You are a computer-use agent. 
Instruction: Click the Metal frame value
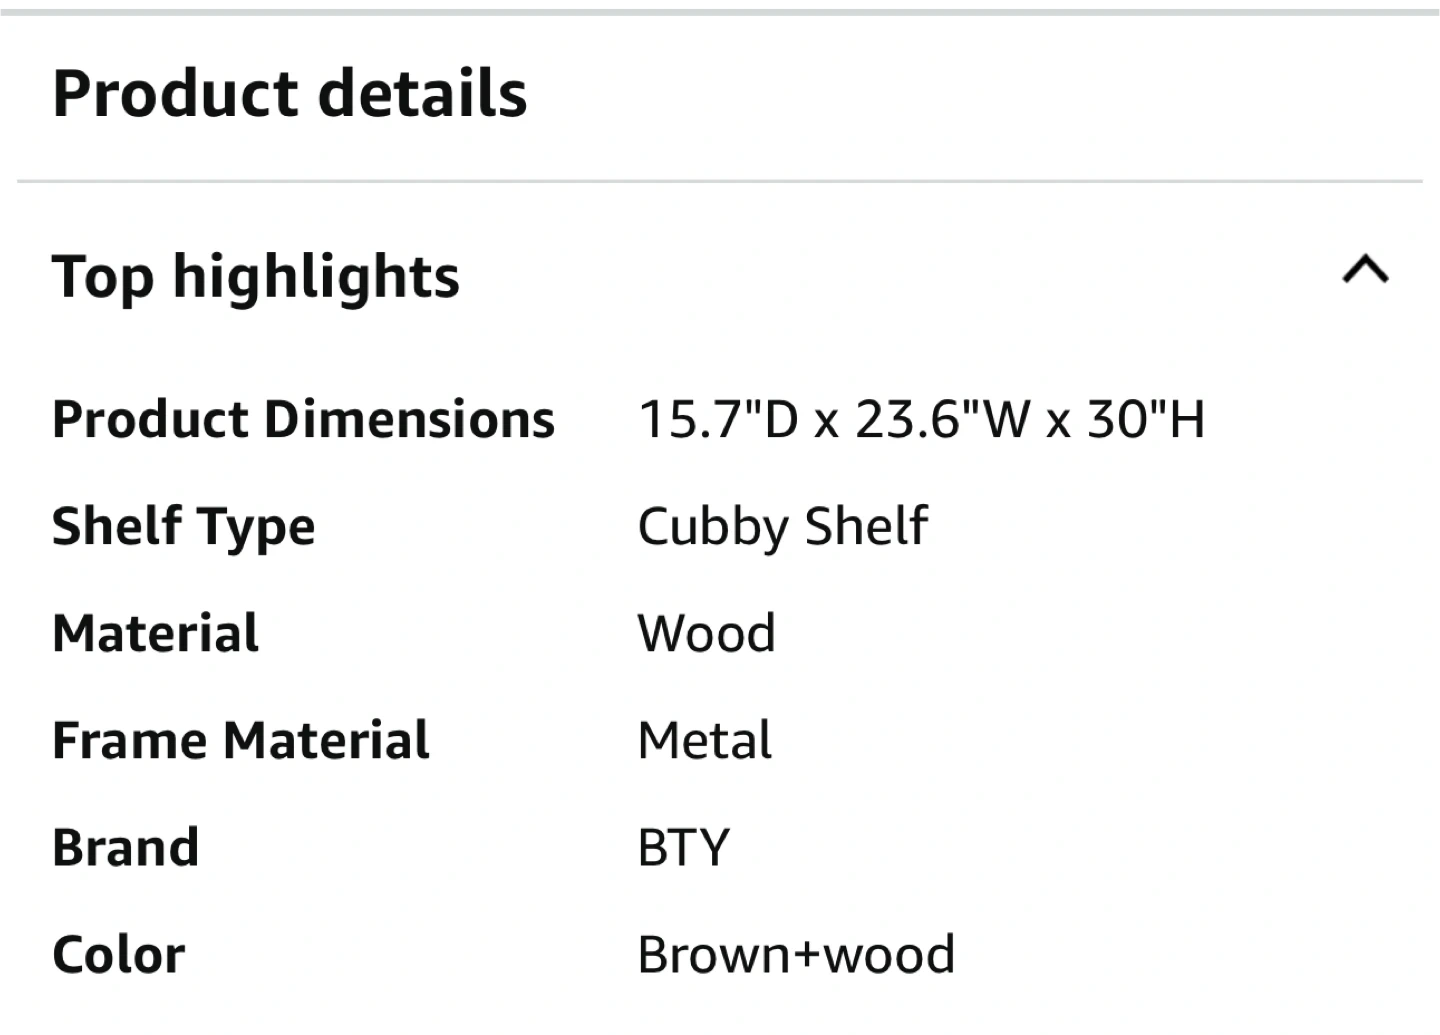point(704,741)
